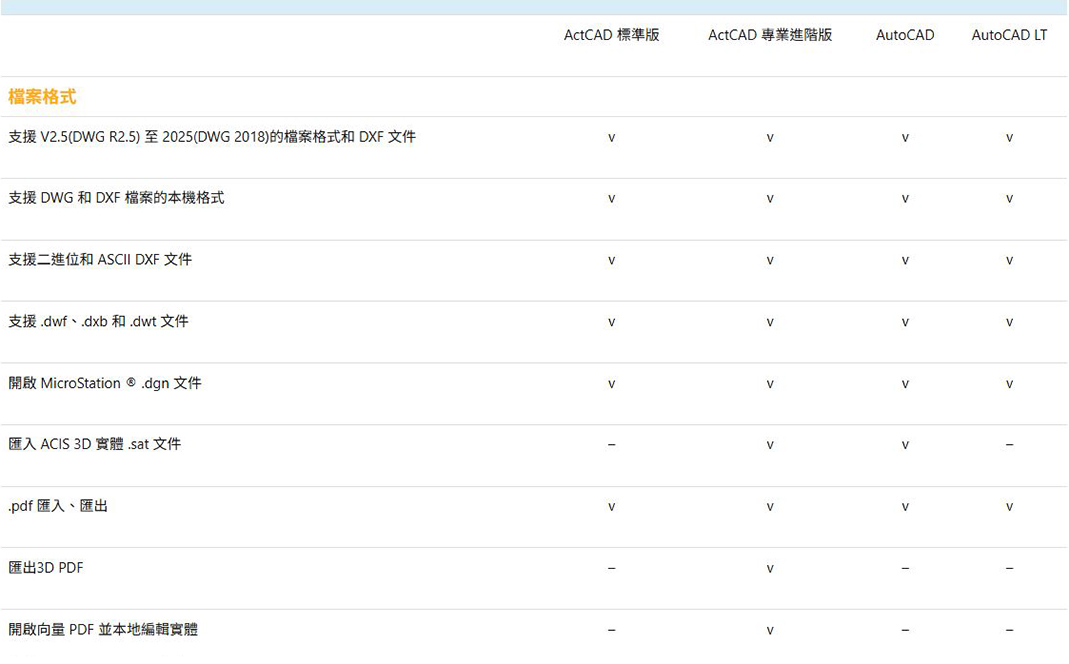
Task: Select the AutoCAD column header
Action: coord(904,34)
